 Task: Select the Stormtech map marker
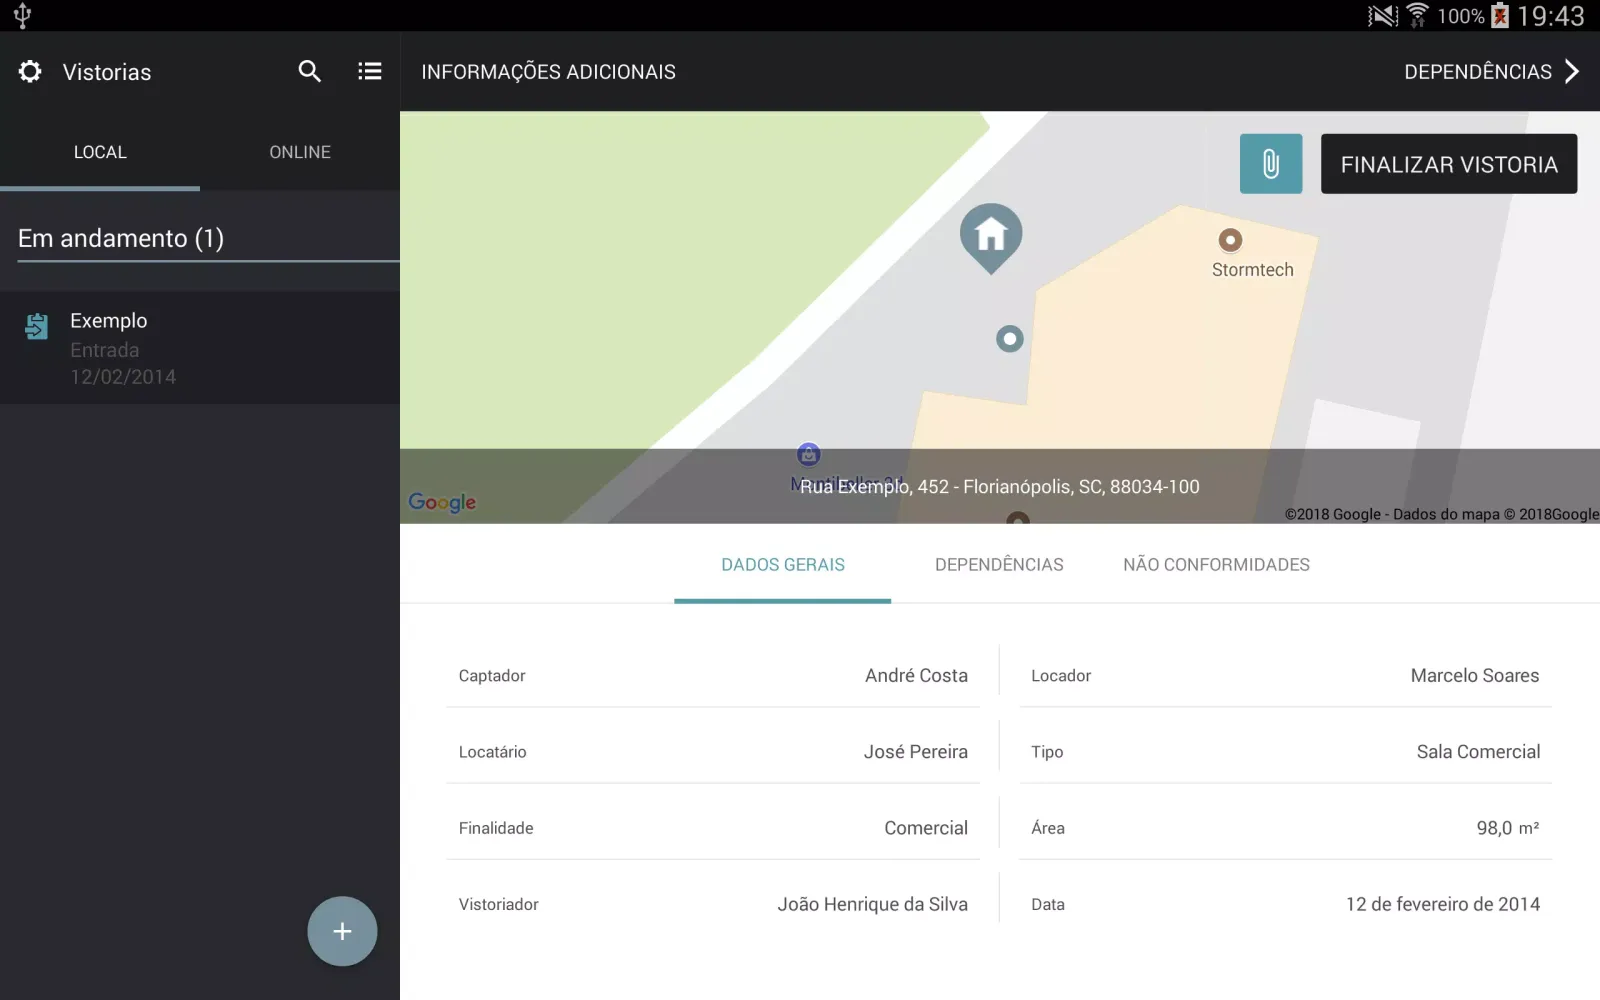(x=1230, y=240)
